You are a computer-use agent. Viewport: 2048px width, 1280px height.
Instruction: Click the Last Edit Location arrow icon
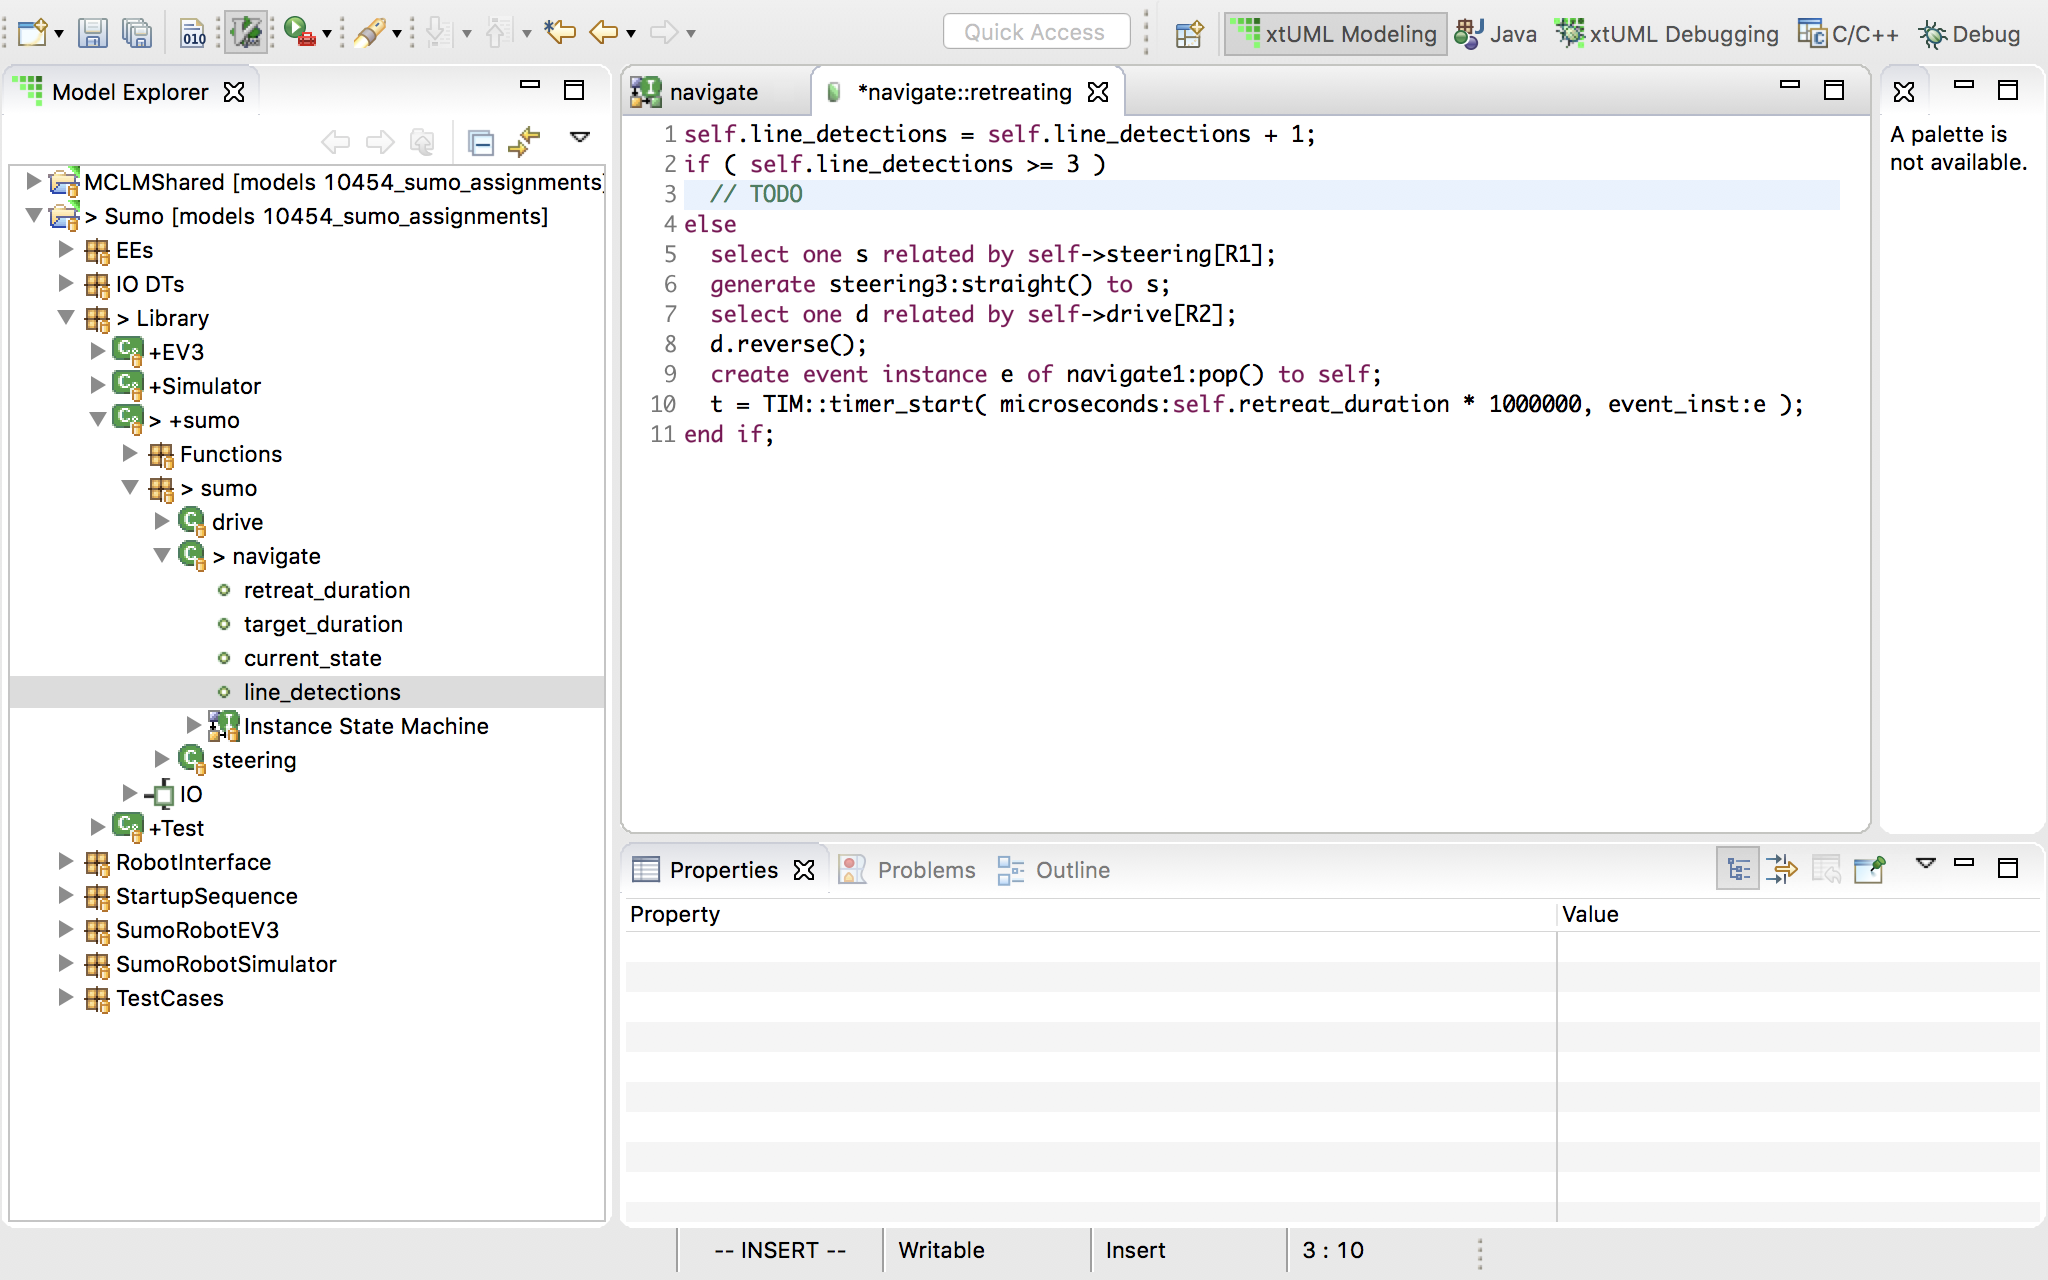560,33
